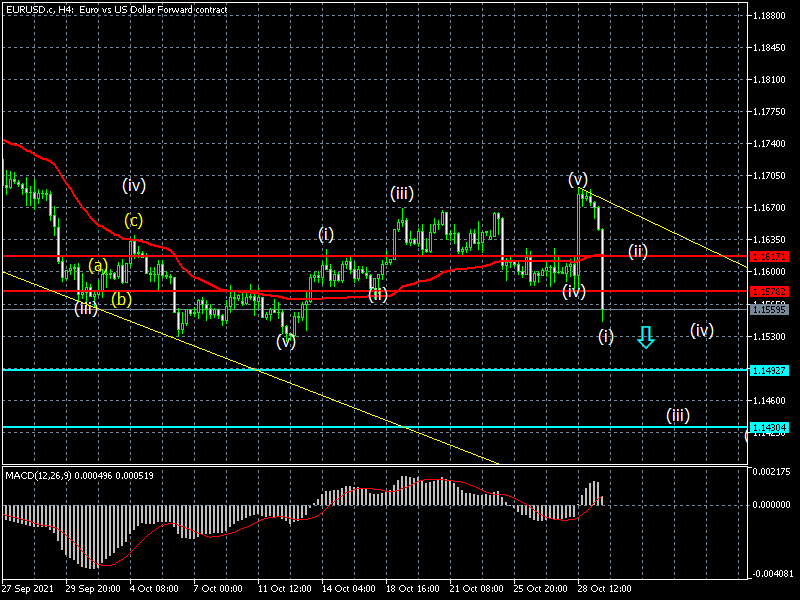Select the current price tag 1.15535
The height and width of the screenshot is (600, 800).
click(774, 310)
